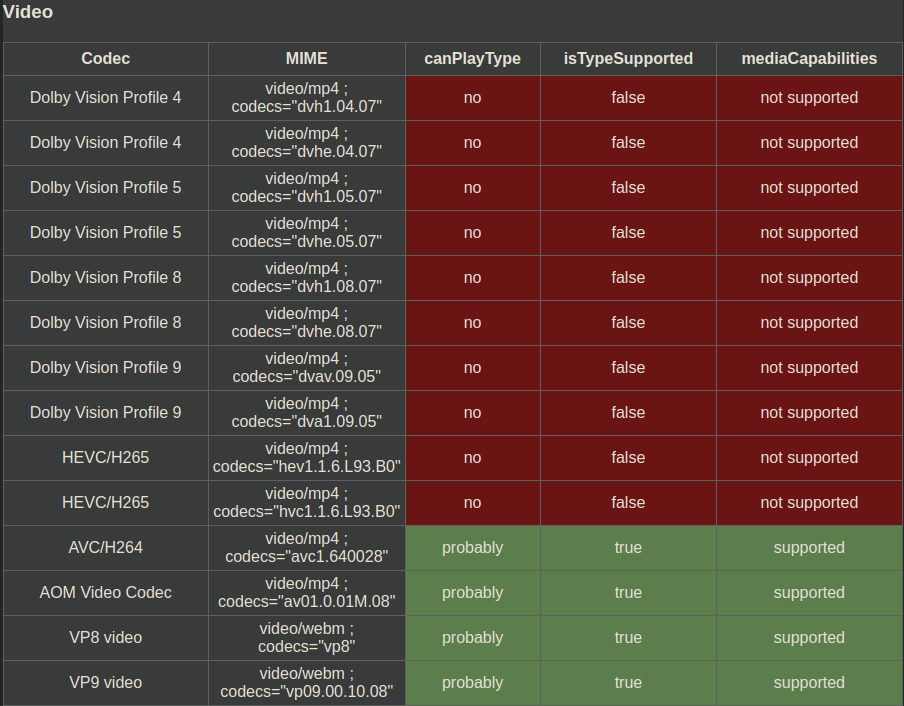Click canPlayType "no" in the dvhe.05.07 row
Viewport: 904px width, 706px height.
click(x=473, y=232)
